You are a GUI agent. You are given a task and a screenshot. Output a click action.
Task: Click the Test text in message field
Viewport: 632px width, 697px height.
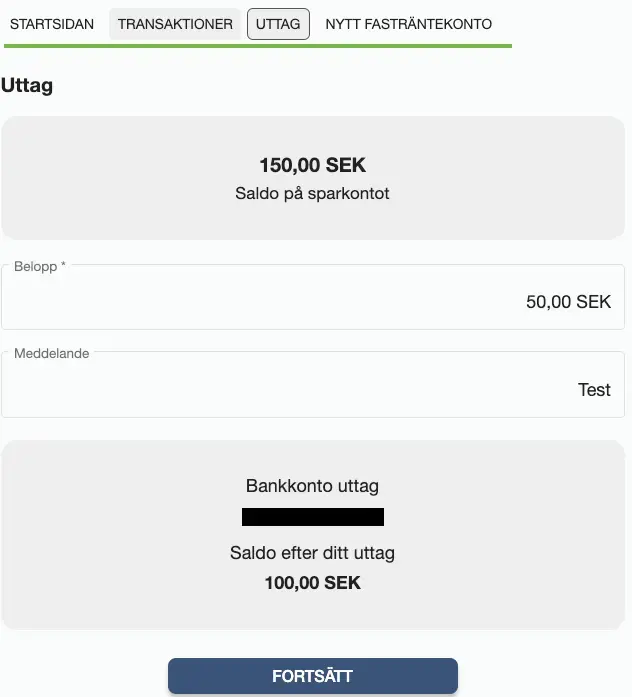click(594, 390)
